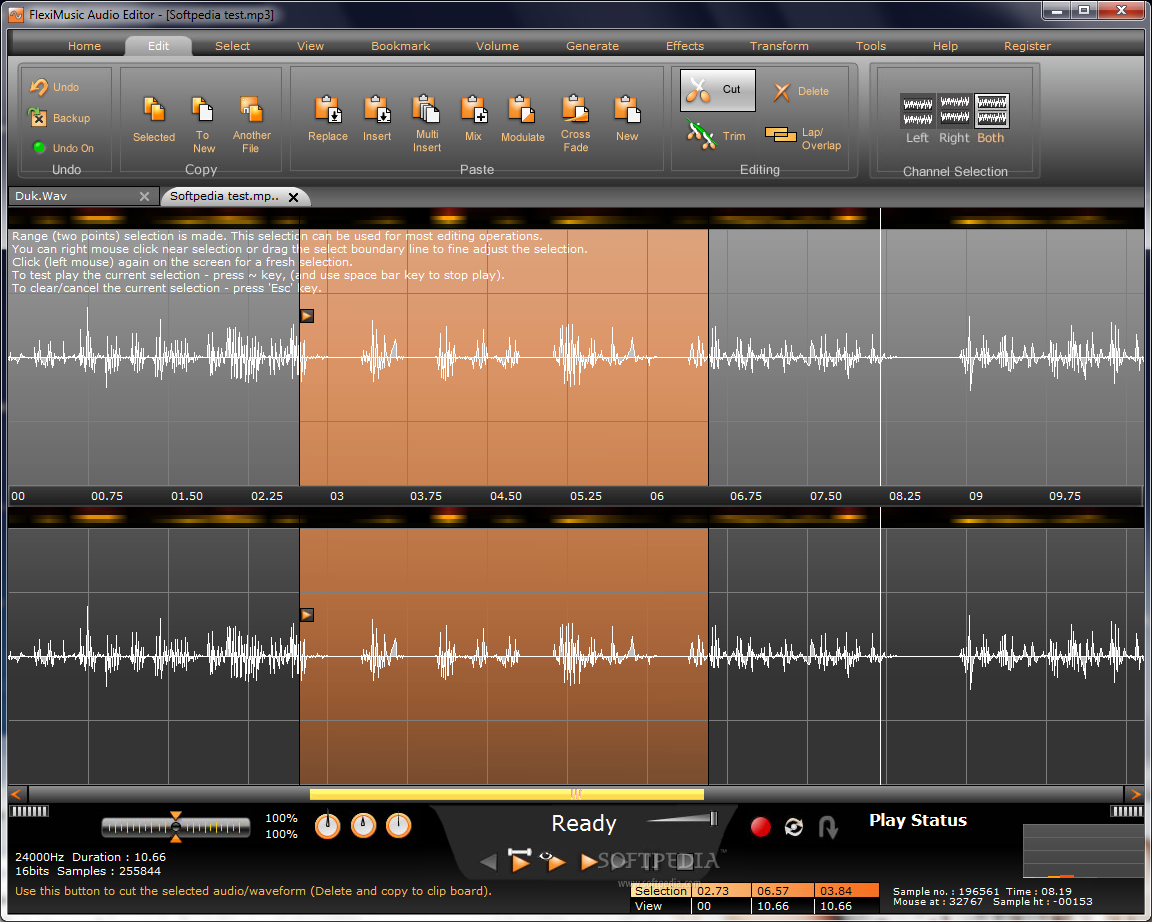
Task: Click the 08.25 time ruler label
Action: point(905,496)
